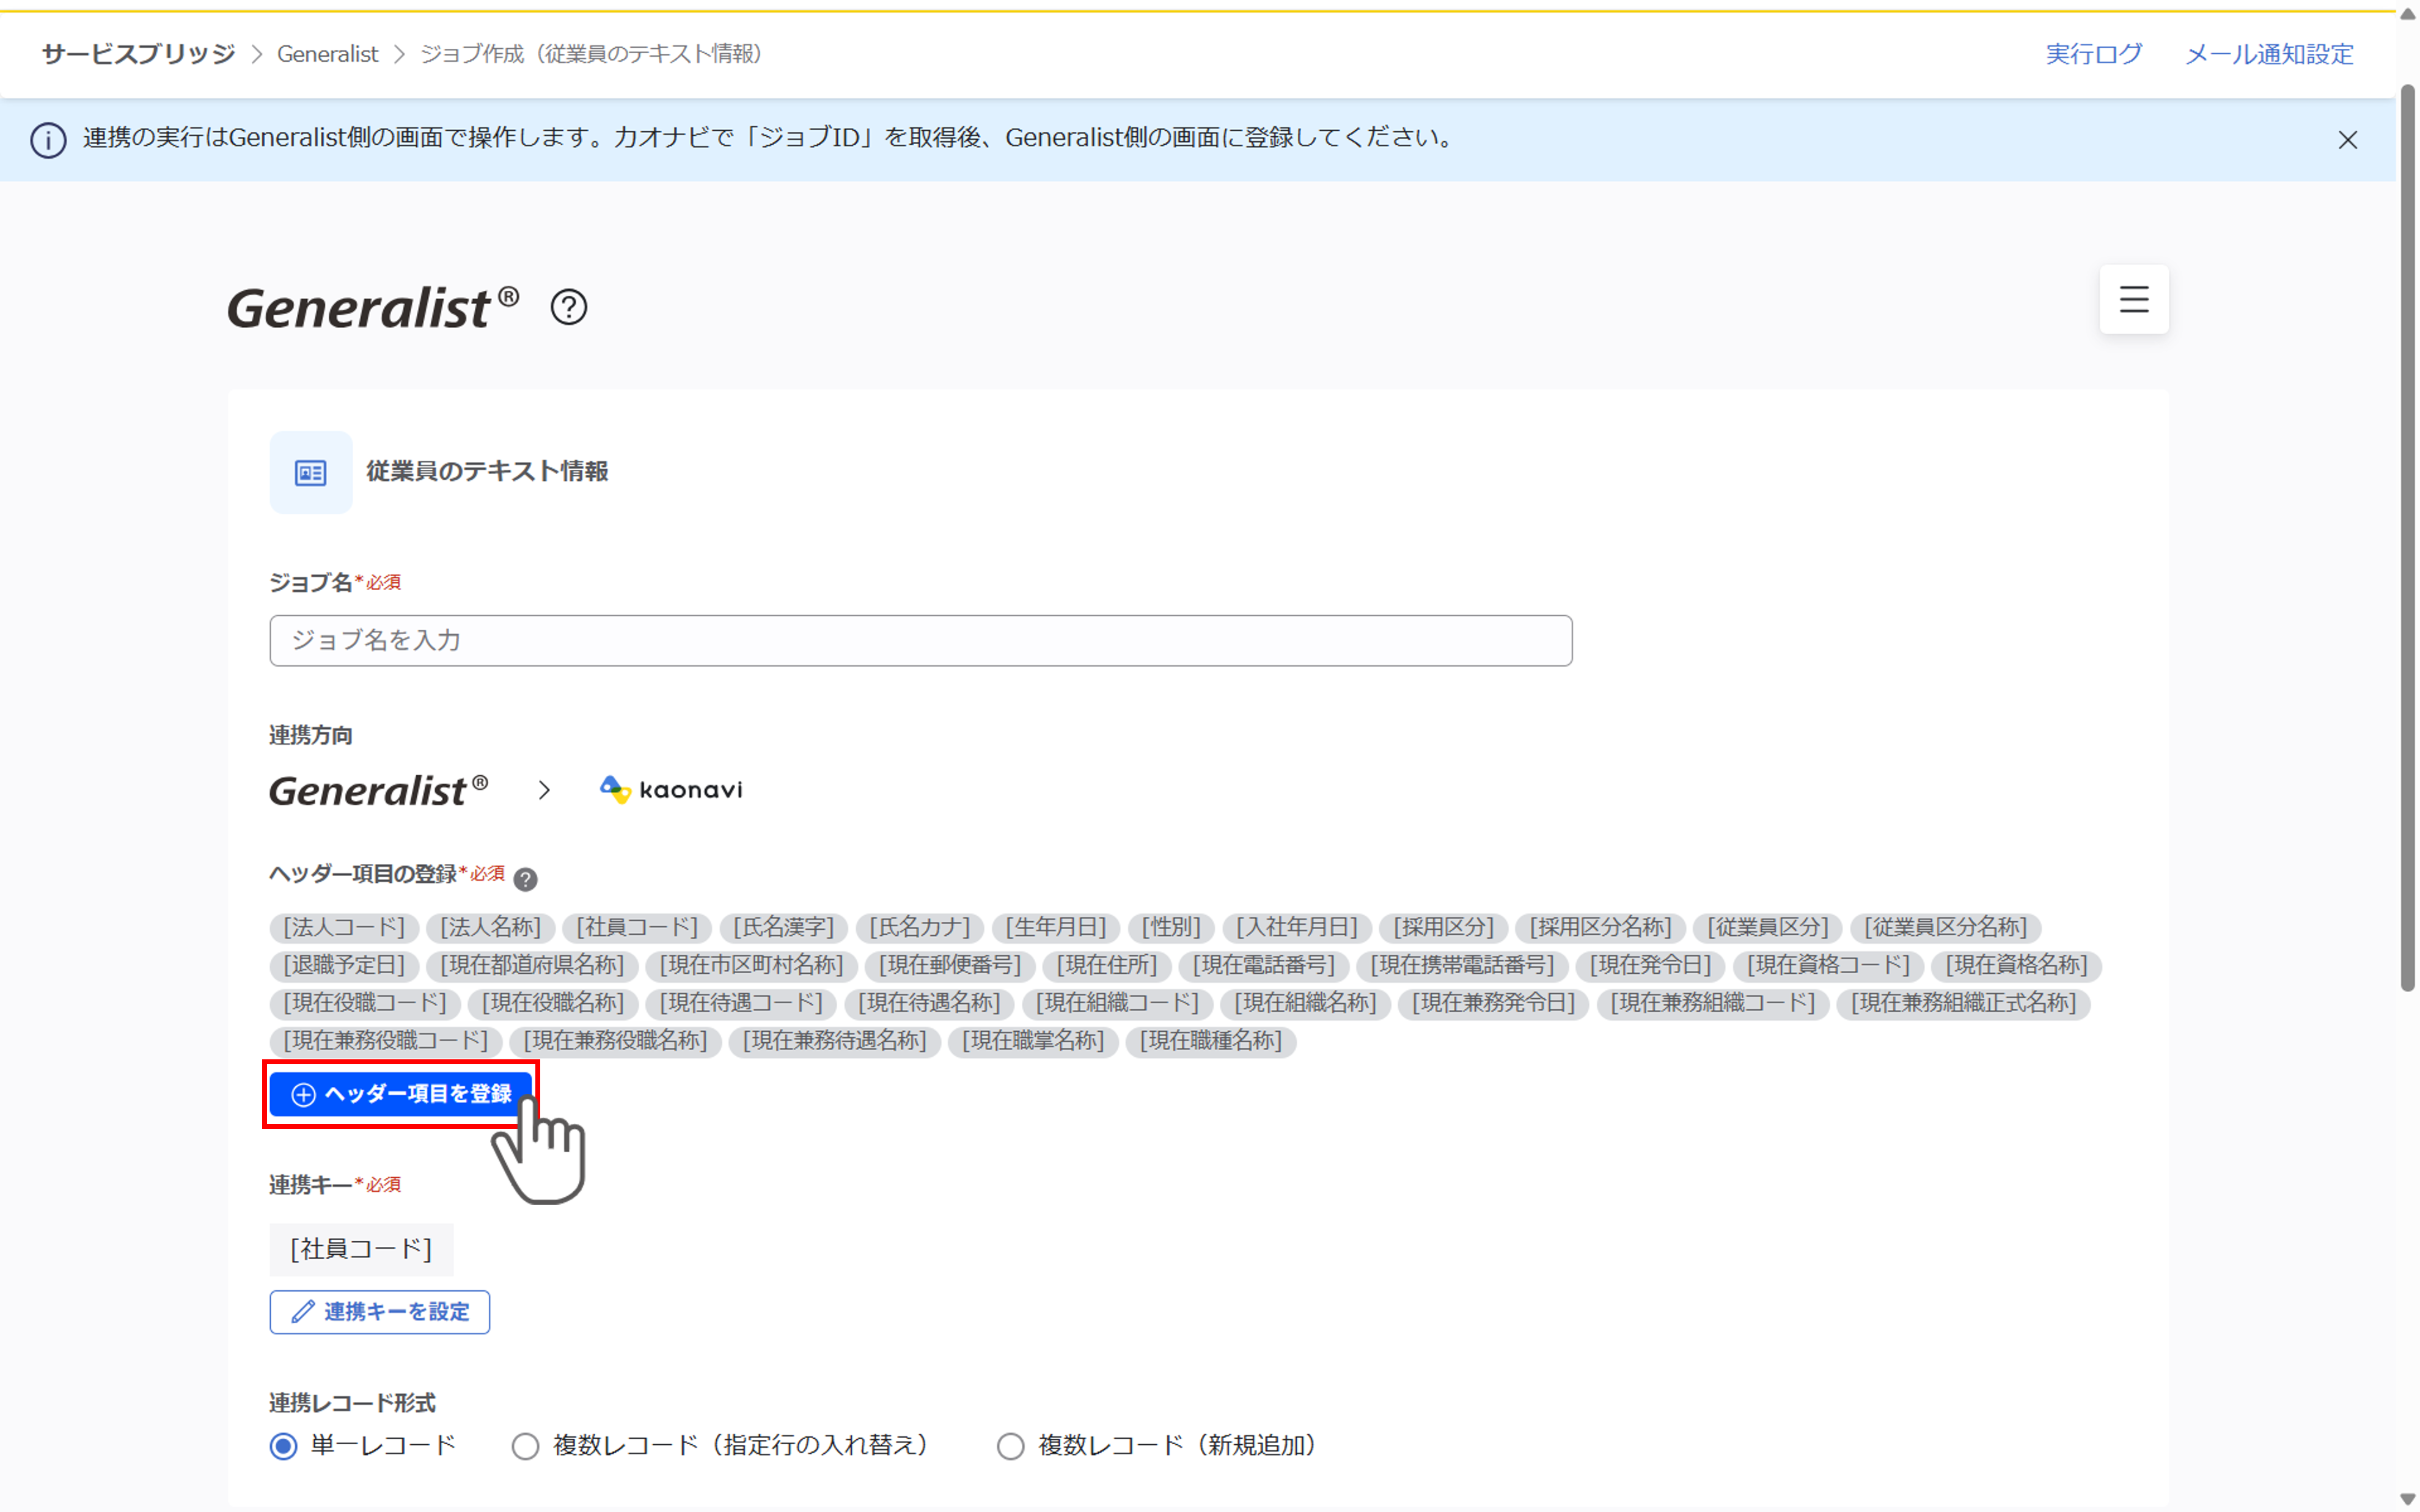Go to Generalist breadcrumb
Image resolution: width=2420 pixels, height=1512 pixels.
(x=327, y=54)
